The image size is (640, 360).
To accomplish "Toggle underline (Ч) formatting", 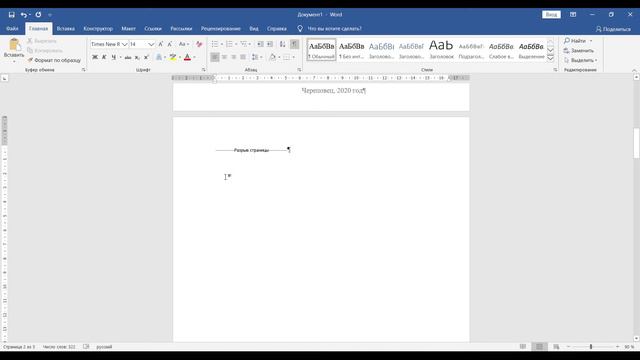I will [x=113, y=57].
